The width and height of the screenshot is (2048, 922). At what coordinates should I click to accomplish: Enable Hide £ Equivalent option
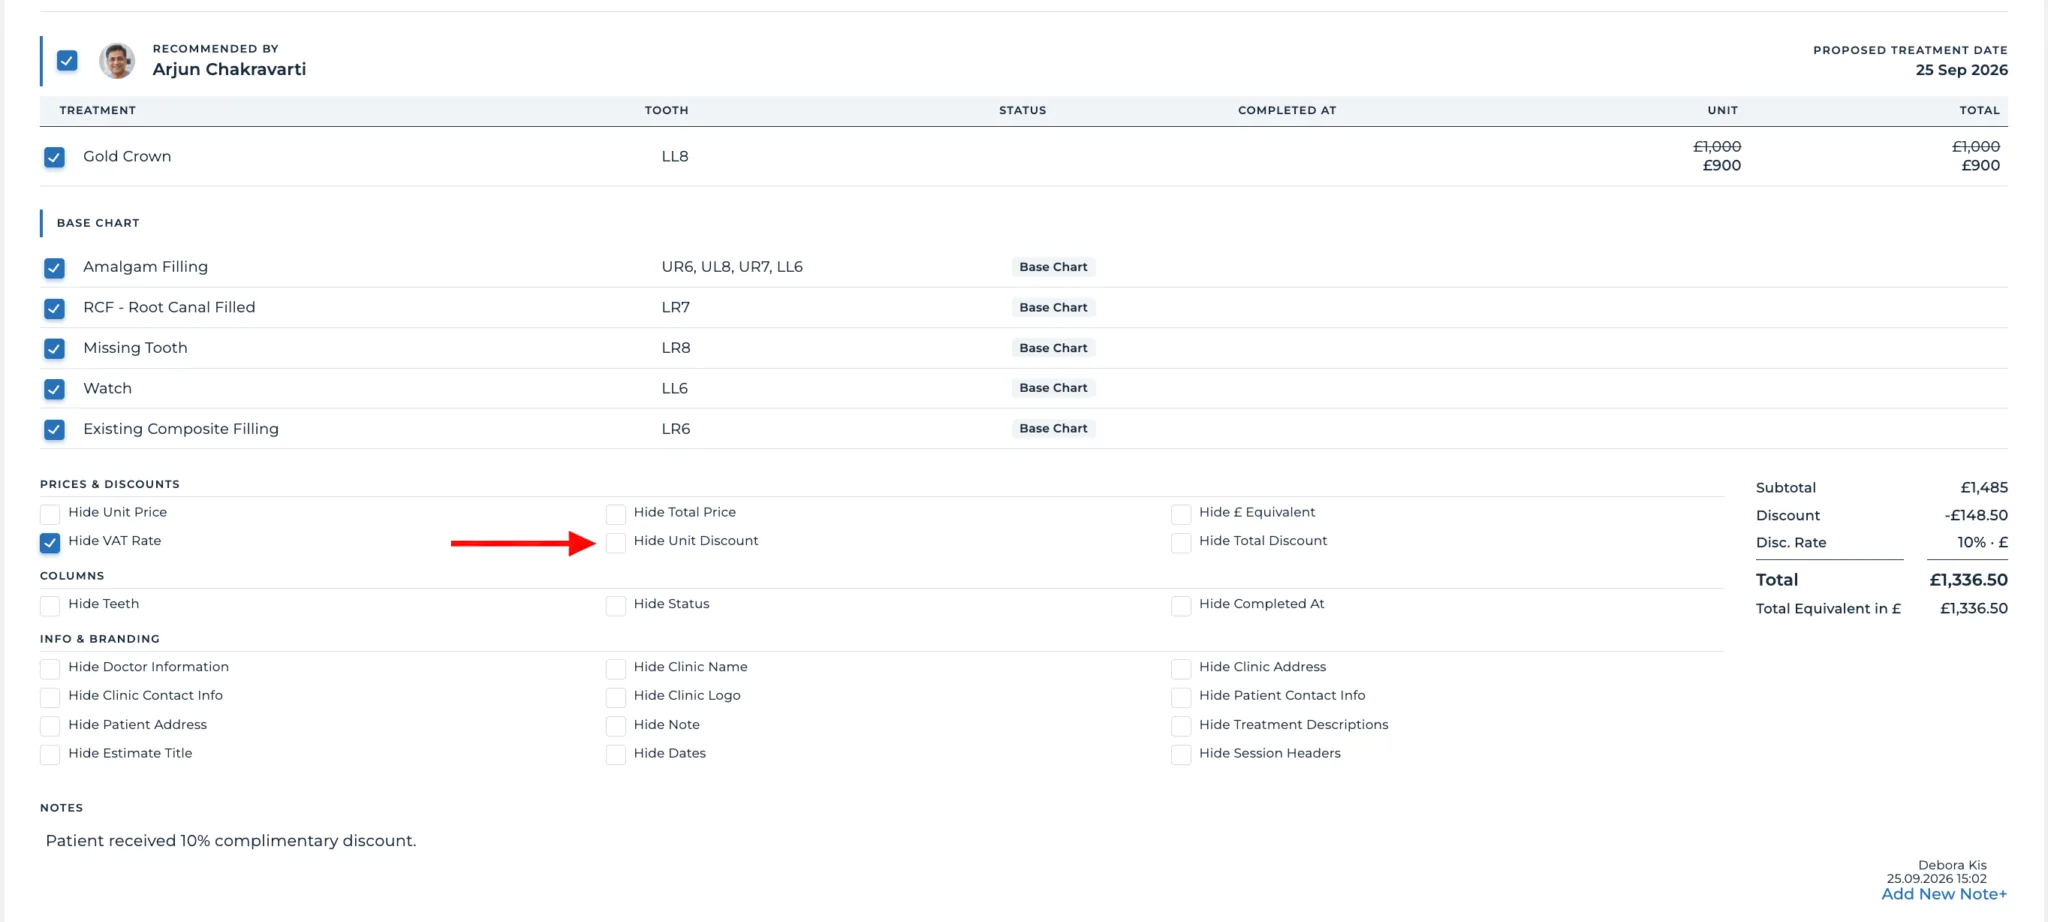pyautogui.click(x=1181, y=514)
